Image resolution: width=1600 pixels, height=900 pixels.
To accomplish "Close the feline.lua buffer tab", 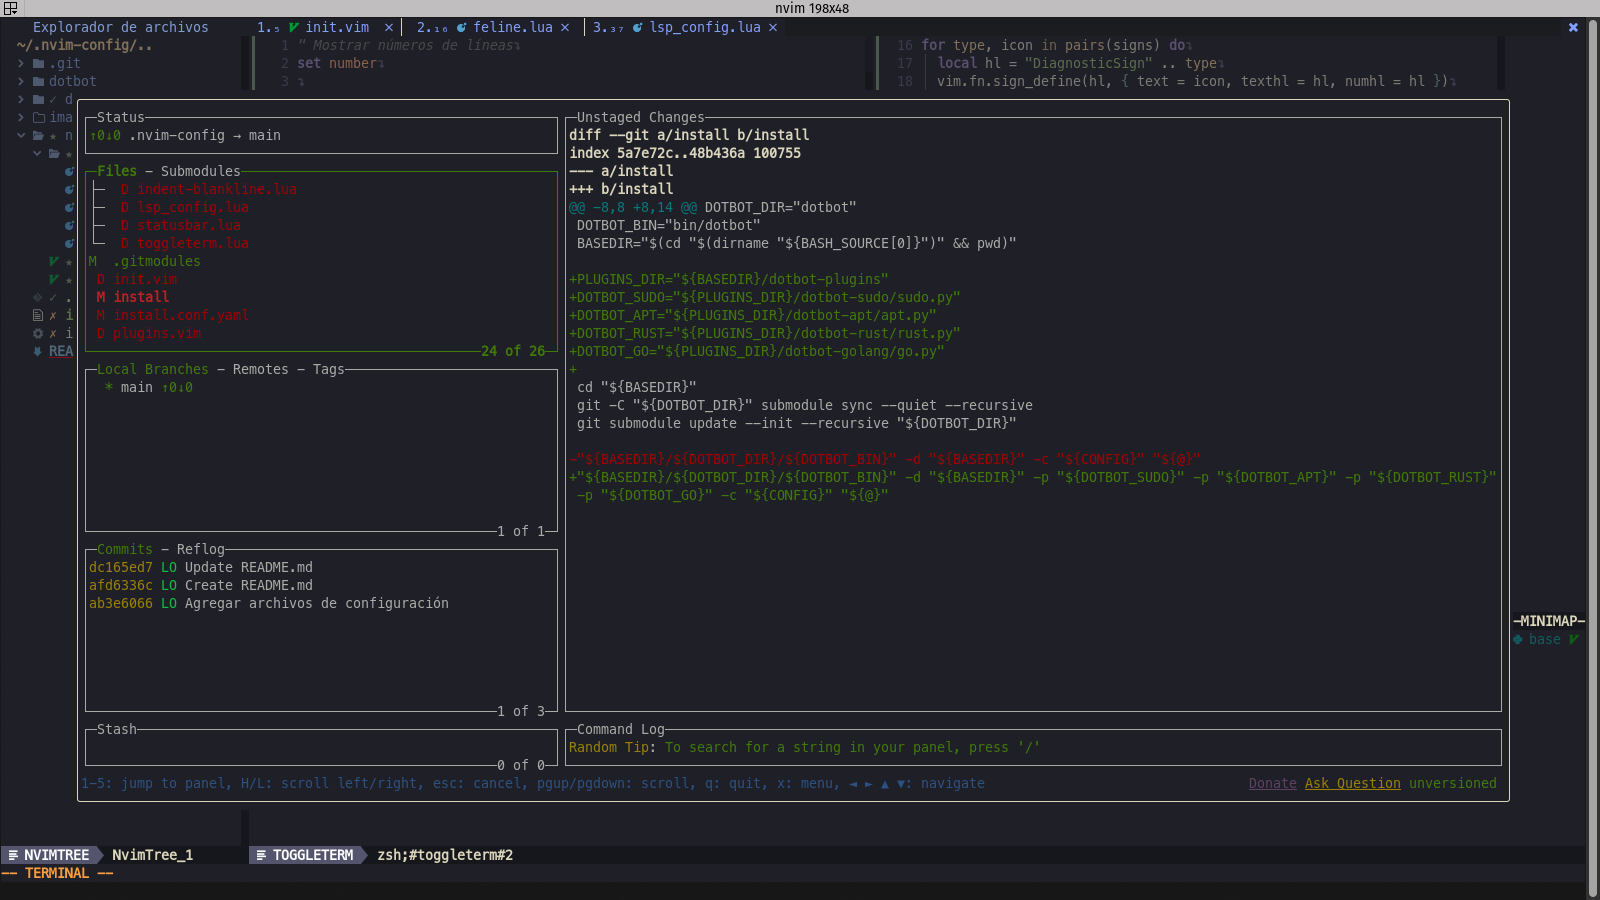I will [565, 27].
